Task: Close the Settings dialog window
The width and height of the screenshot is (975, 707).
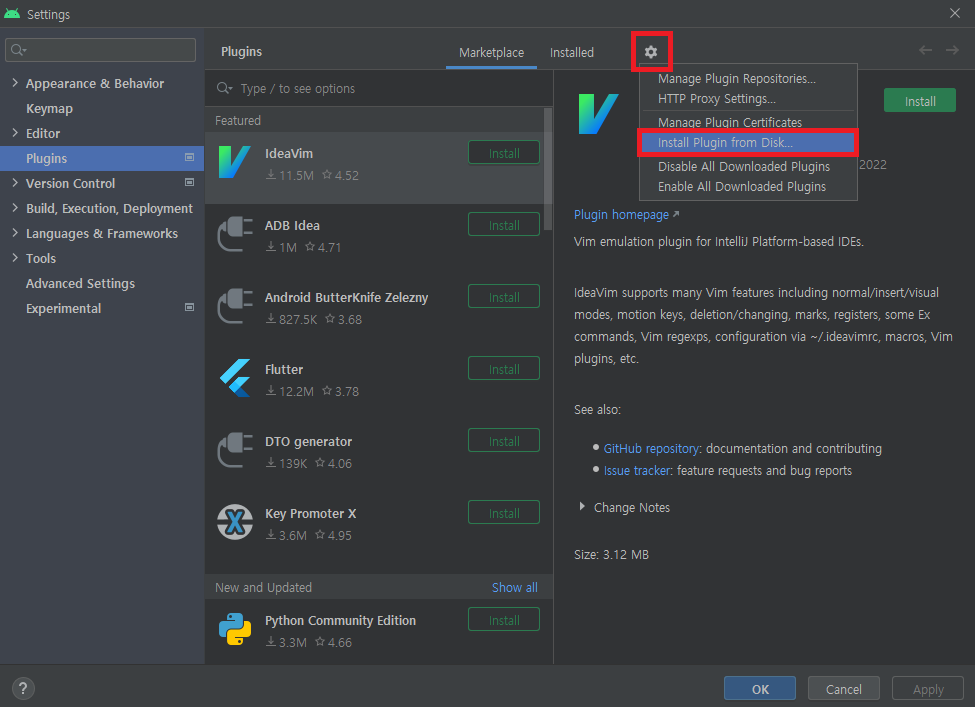Action: (x=954, y=13)
